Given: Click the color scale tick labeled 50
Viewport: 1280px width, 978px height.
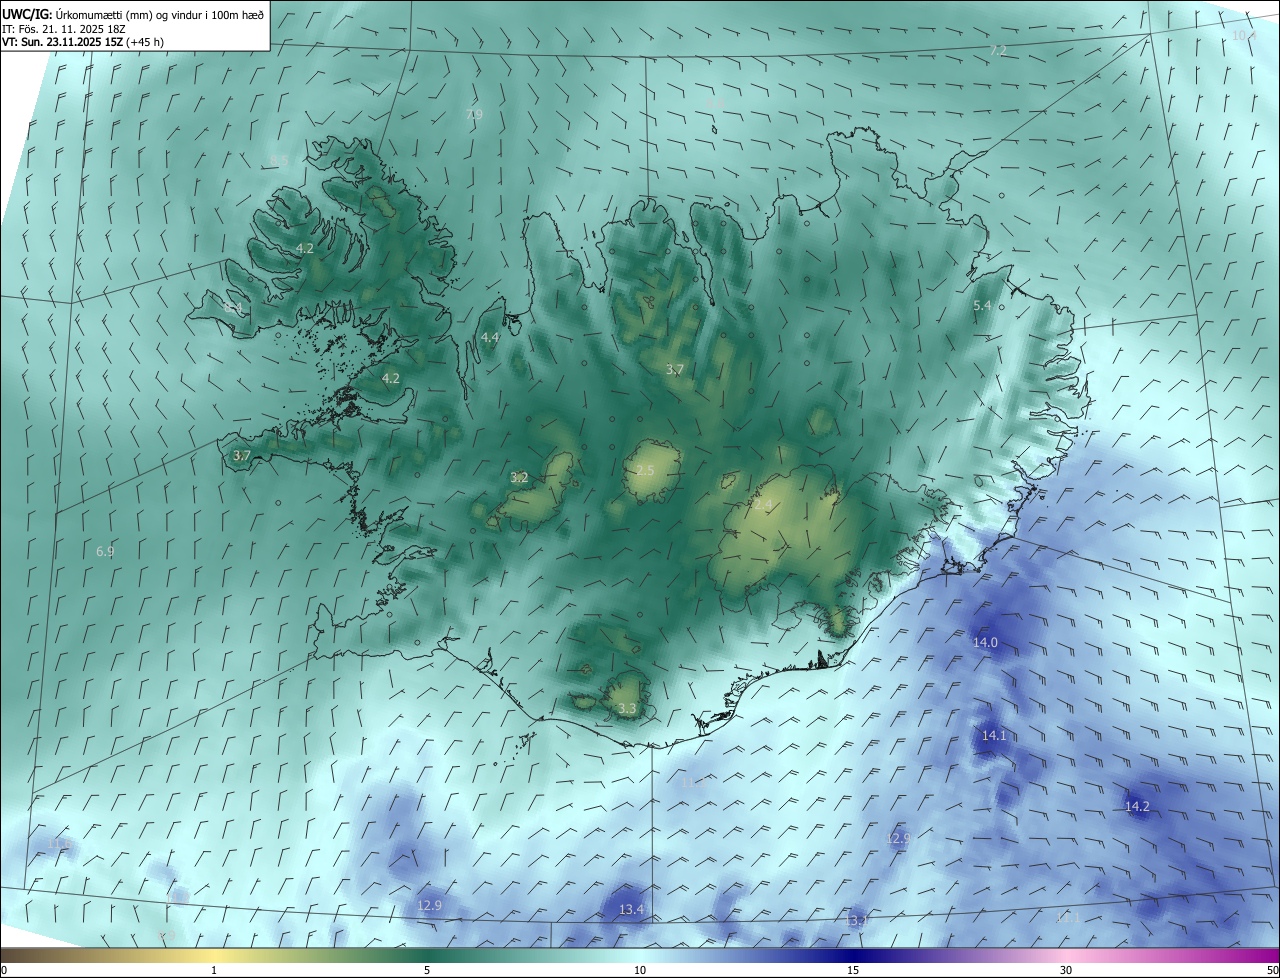Looking at the screenshot, I should tap(1272, 970).
